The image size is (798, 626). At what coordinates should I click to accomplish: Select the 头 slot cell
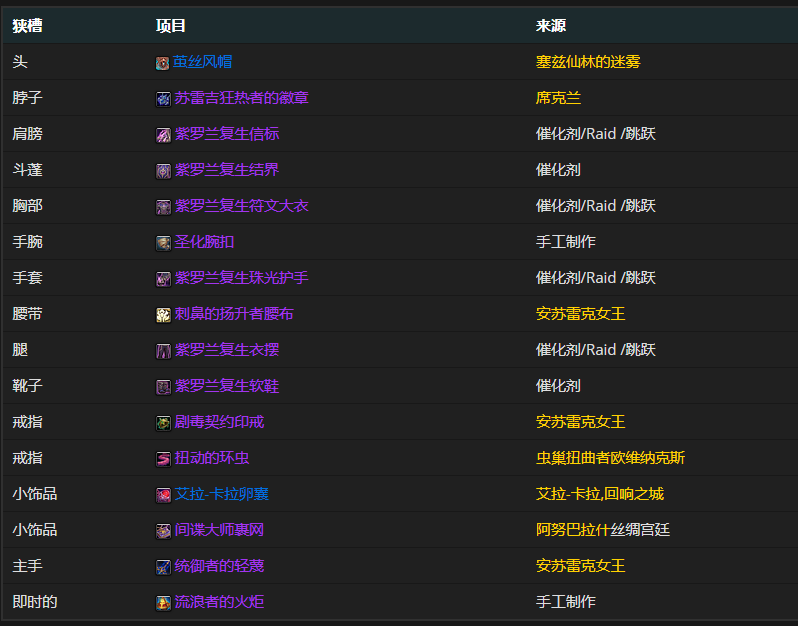20,62
